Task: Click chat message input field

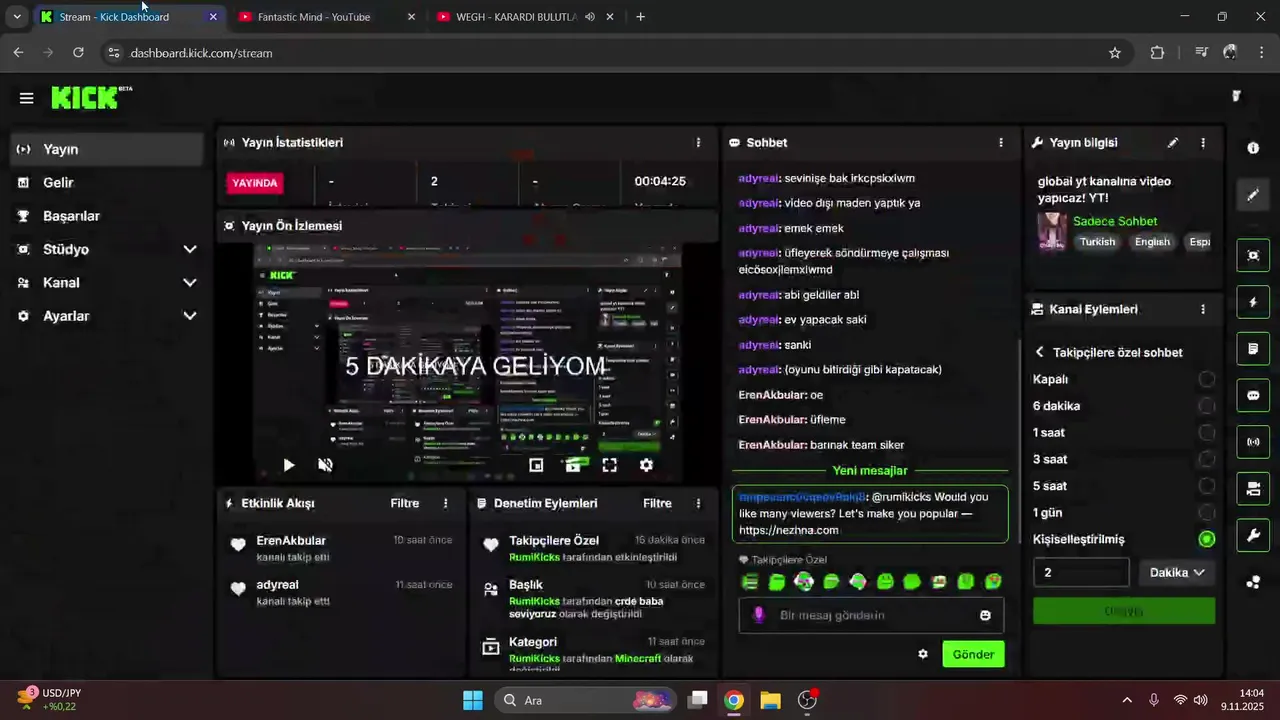Action: click(x=871, y=616)
